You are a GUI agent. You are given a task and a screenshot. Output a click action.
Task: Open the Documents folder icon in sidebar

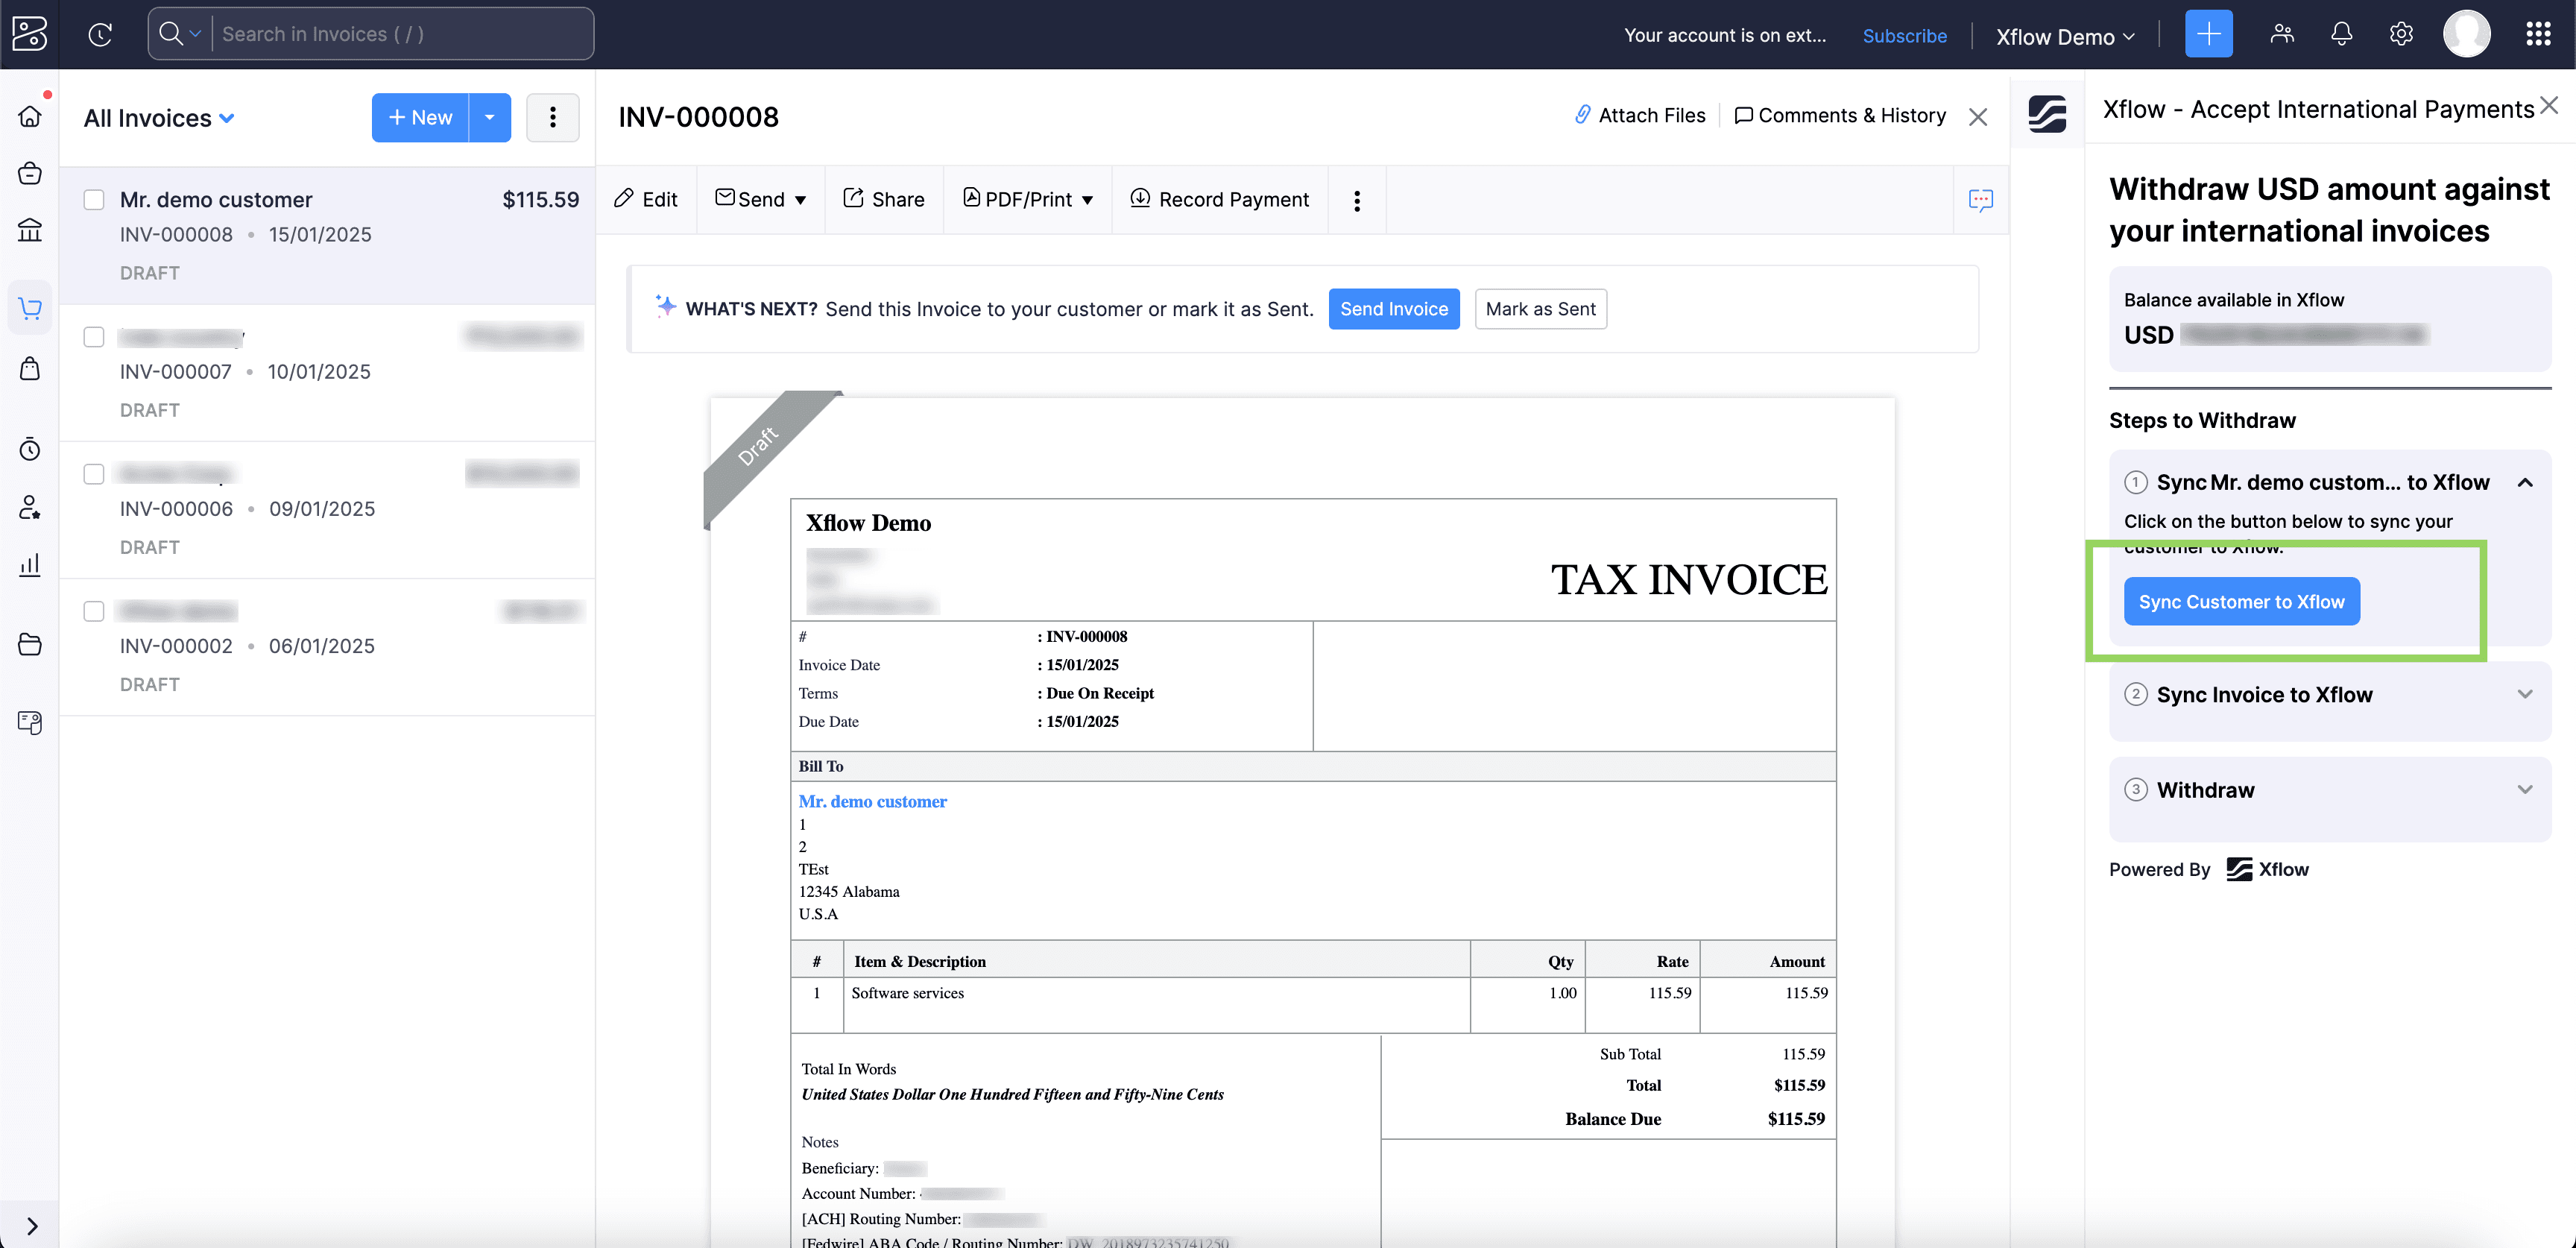pos(30,644)
